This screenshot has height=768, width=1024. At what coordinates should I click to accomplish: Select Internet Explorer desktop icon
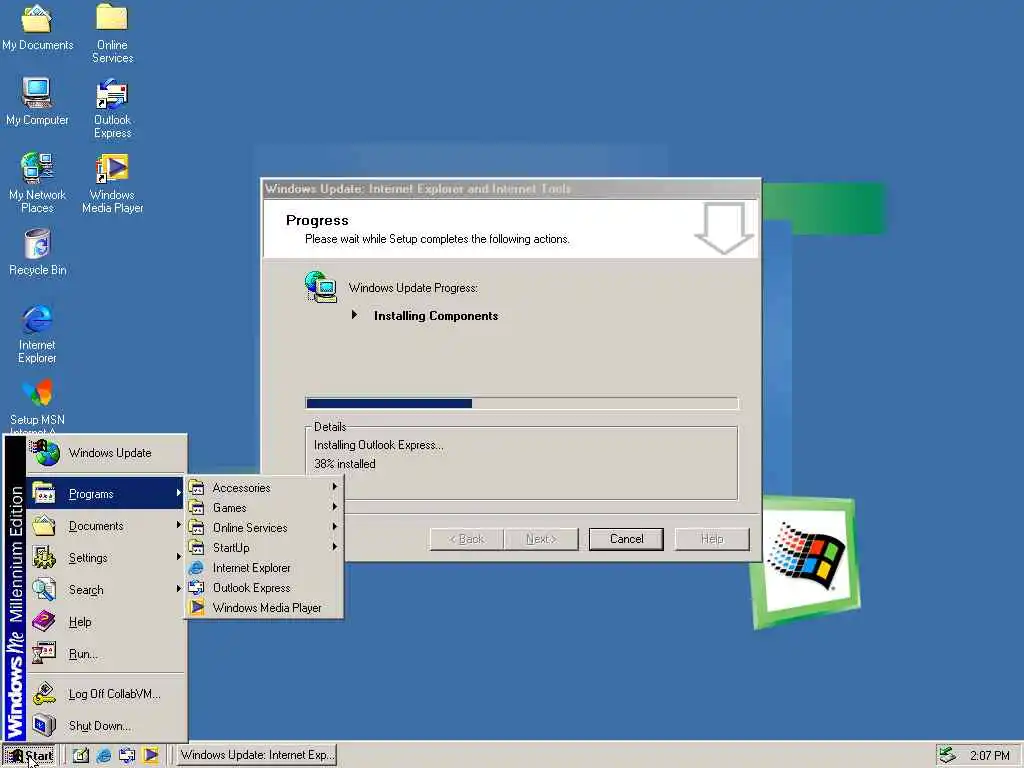tap(37, 333)
